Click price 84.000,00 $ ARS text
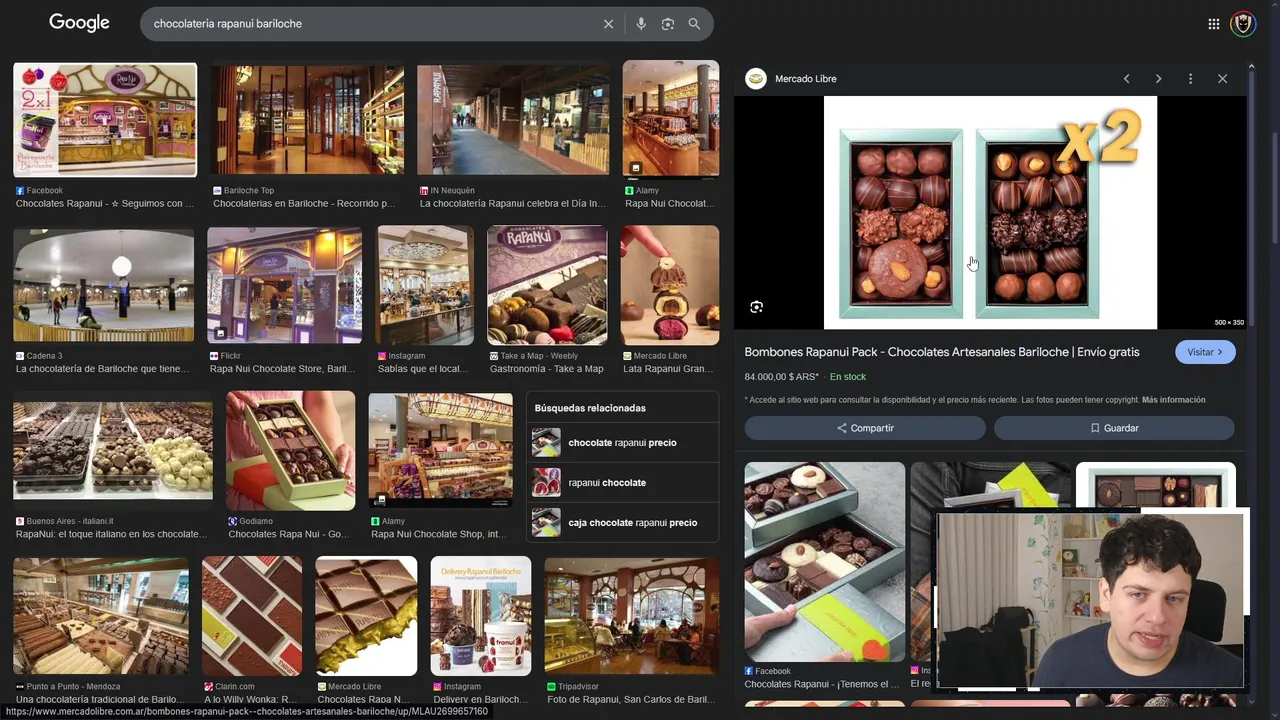The height and width of the screenshot is (720, 1280). 782,377
